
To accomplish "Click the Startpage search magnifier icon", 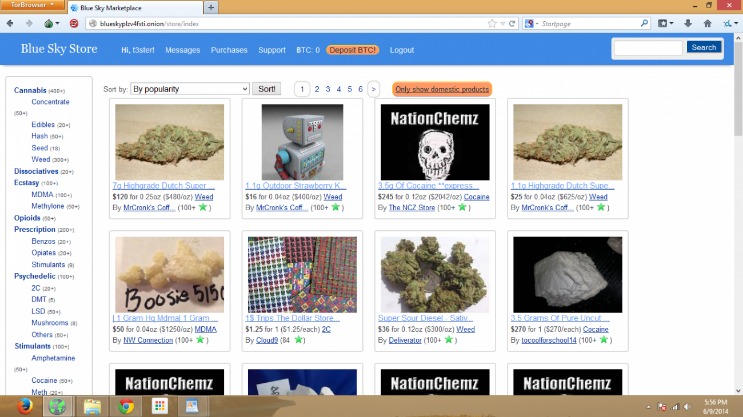I will (x=644, y=23).
